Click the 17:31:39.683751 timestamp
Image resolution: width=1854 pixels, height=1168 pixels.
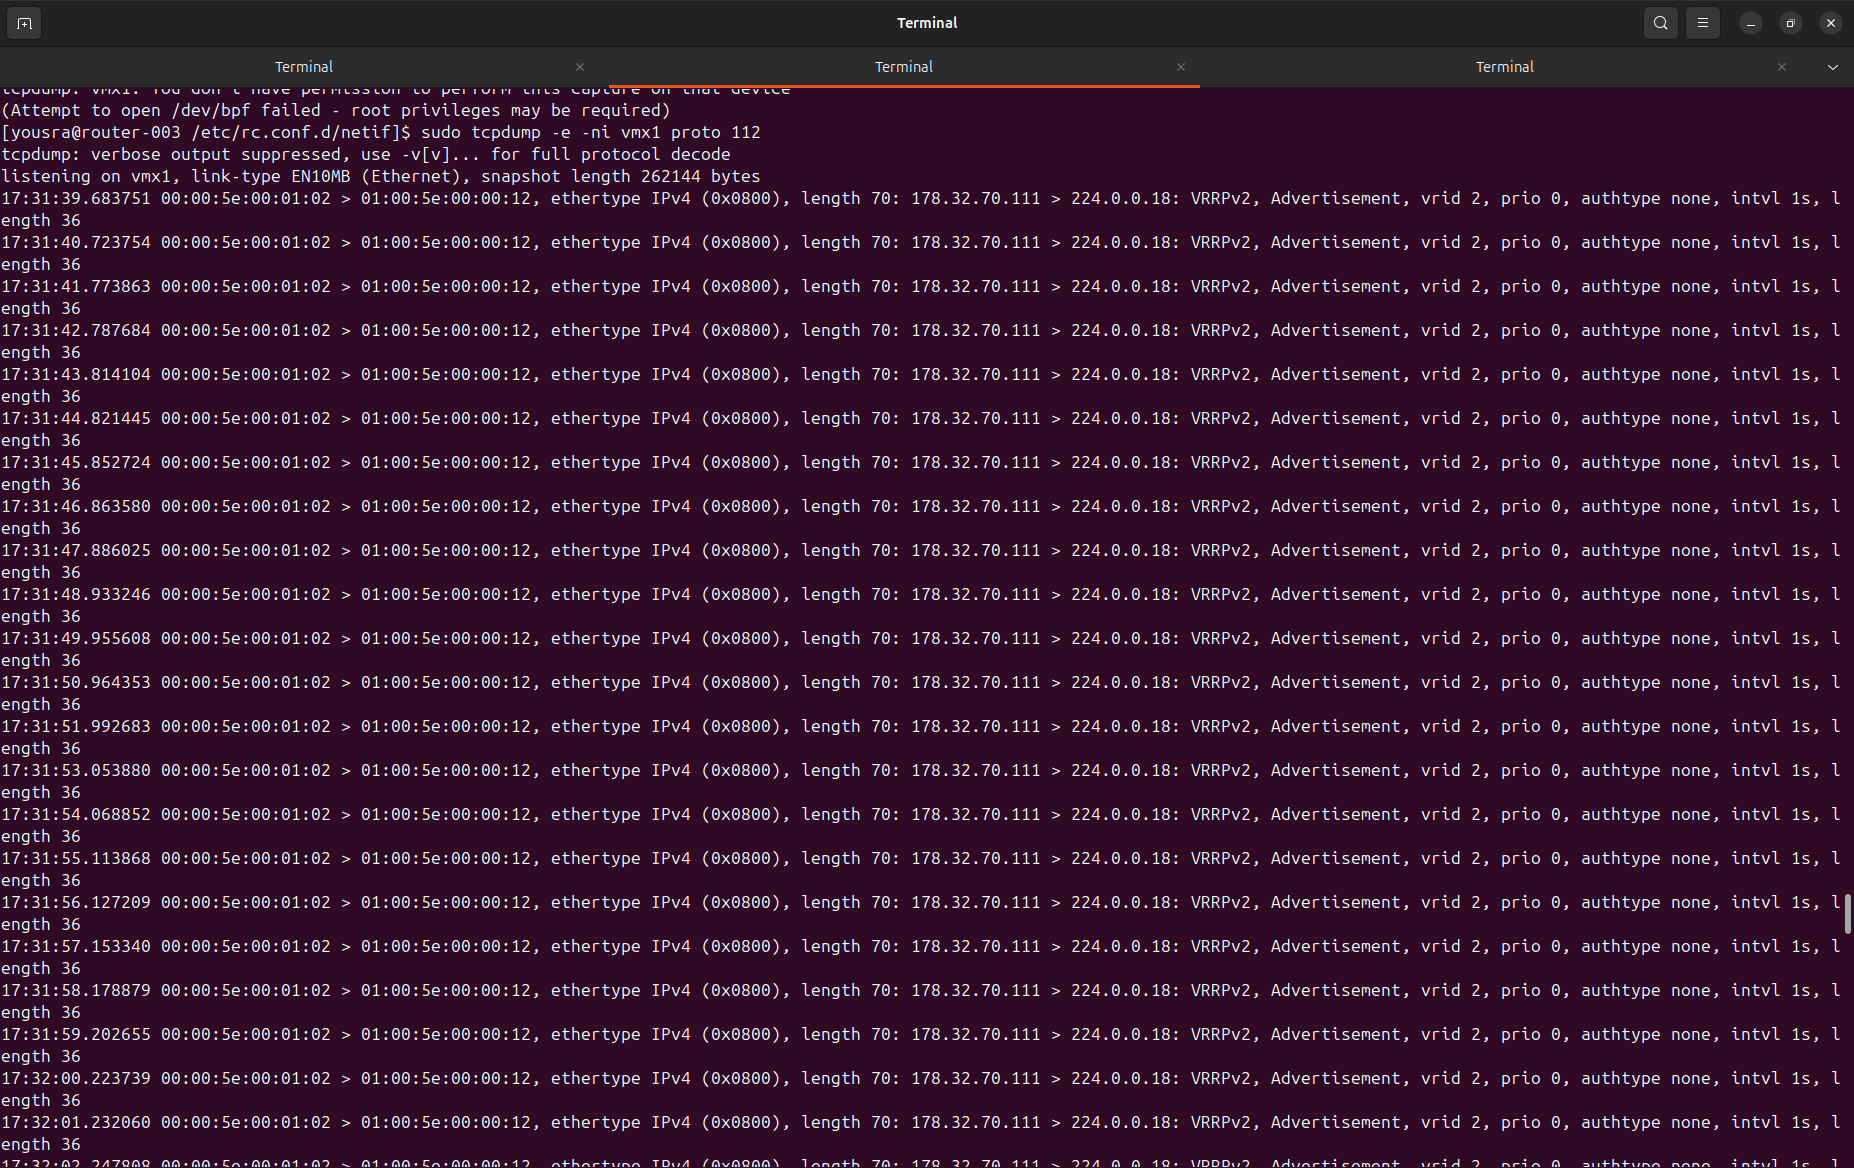point(76,198)
